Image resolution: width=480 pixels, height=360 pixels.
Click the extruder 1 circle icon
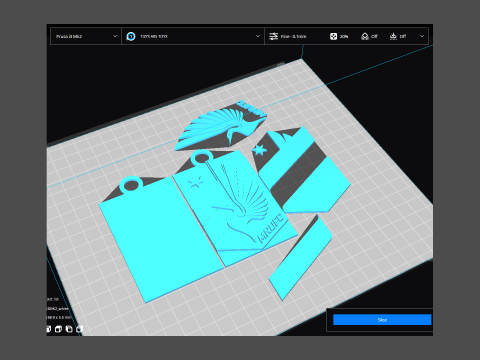click(131, 36)
